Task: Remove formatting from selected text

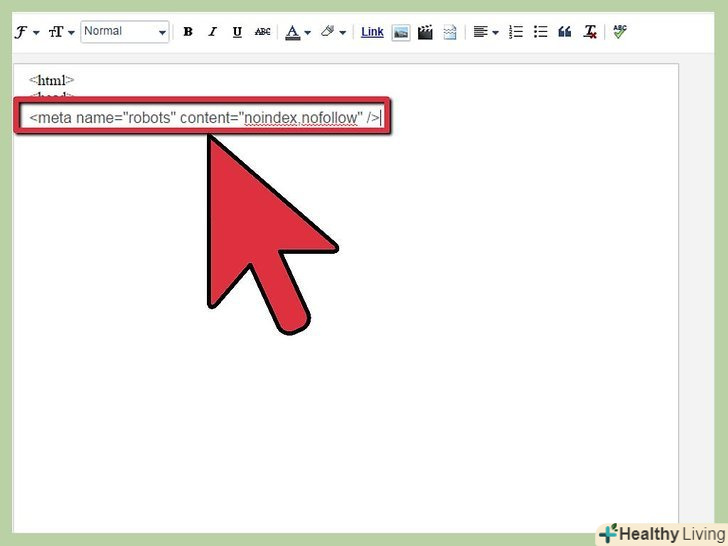Action: click(590, 32)
